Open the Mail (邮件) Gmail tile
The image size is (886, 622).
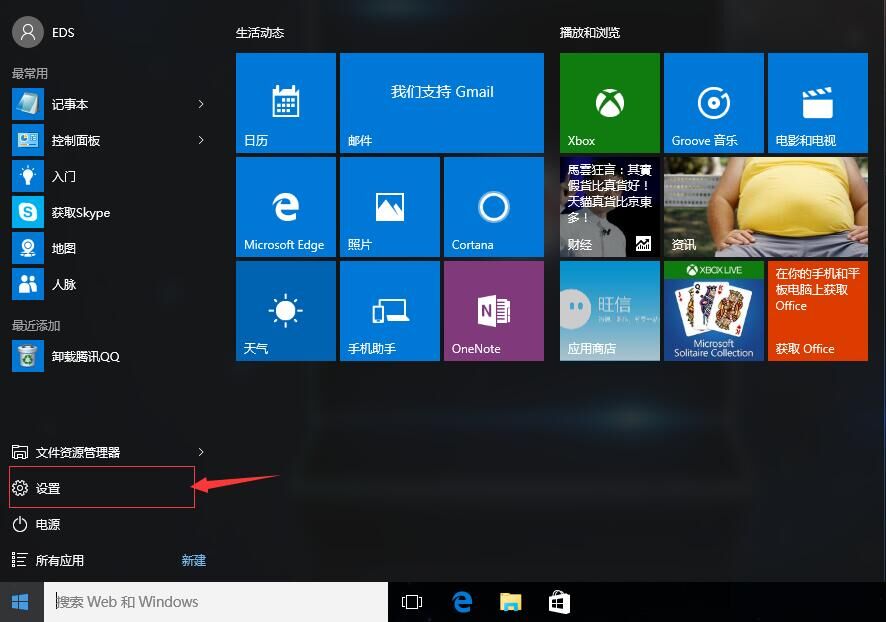pos(442,103)
